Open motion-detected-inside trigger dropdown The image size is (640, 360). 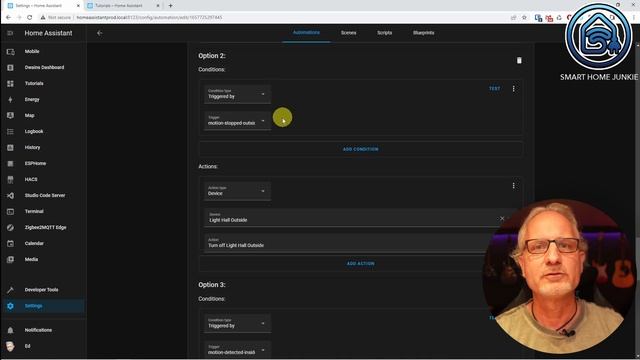point(237,350)
